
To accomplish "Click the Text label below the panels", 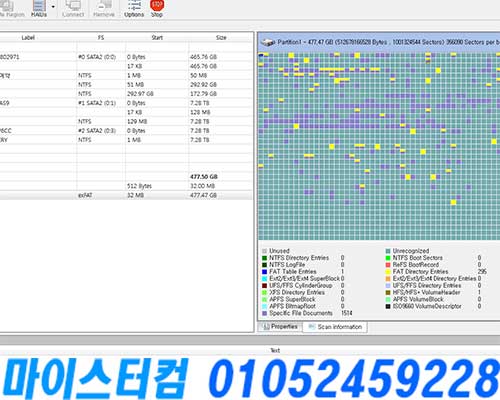I will pos(275,350).
